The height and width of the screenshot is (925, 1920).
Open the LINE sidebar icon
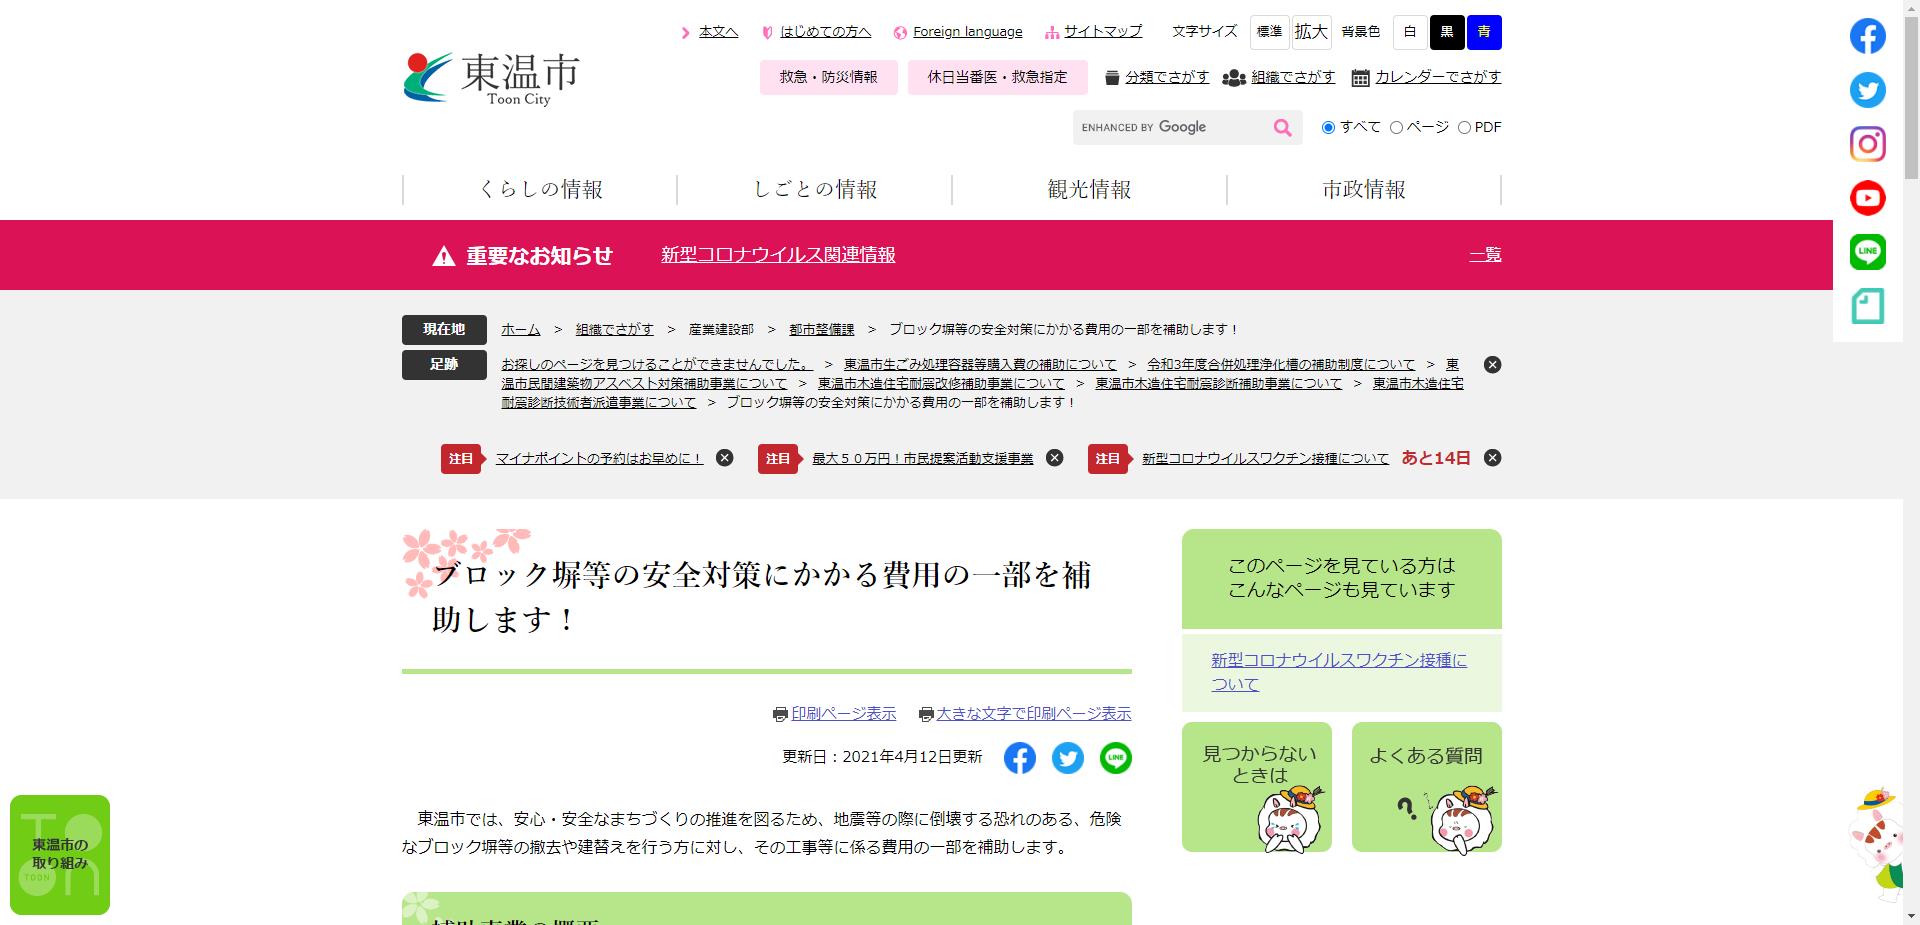coord(1866,251)
